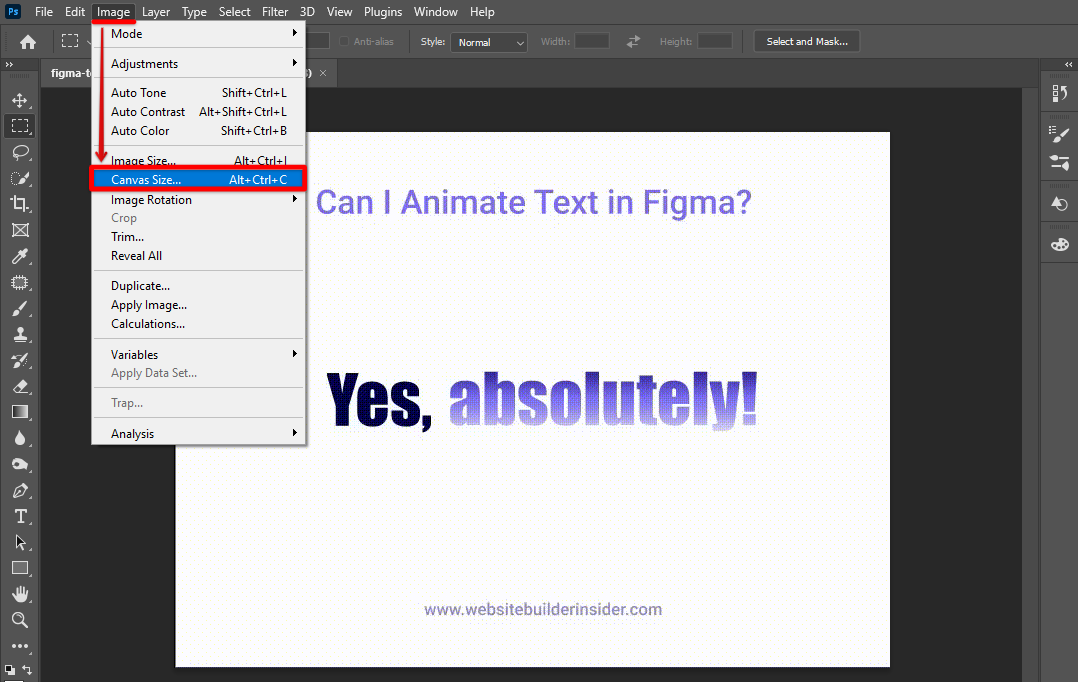Expand the Adjustments submenu
This screenshot has height=682, width=1078.
click(199, 64)
